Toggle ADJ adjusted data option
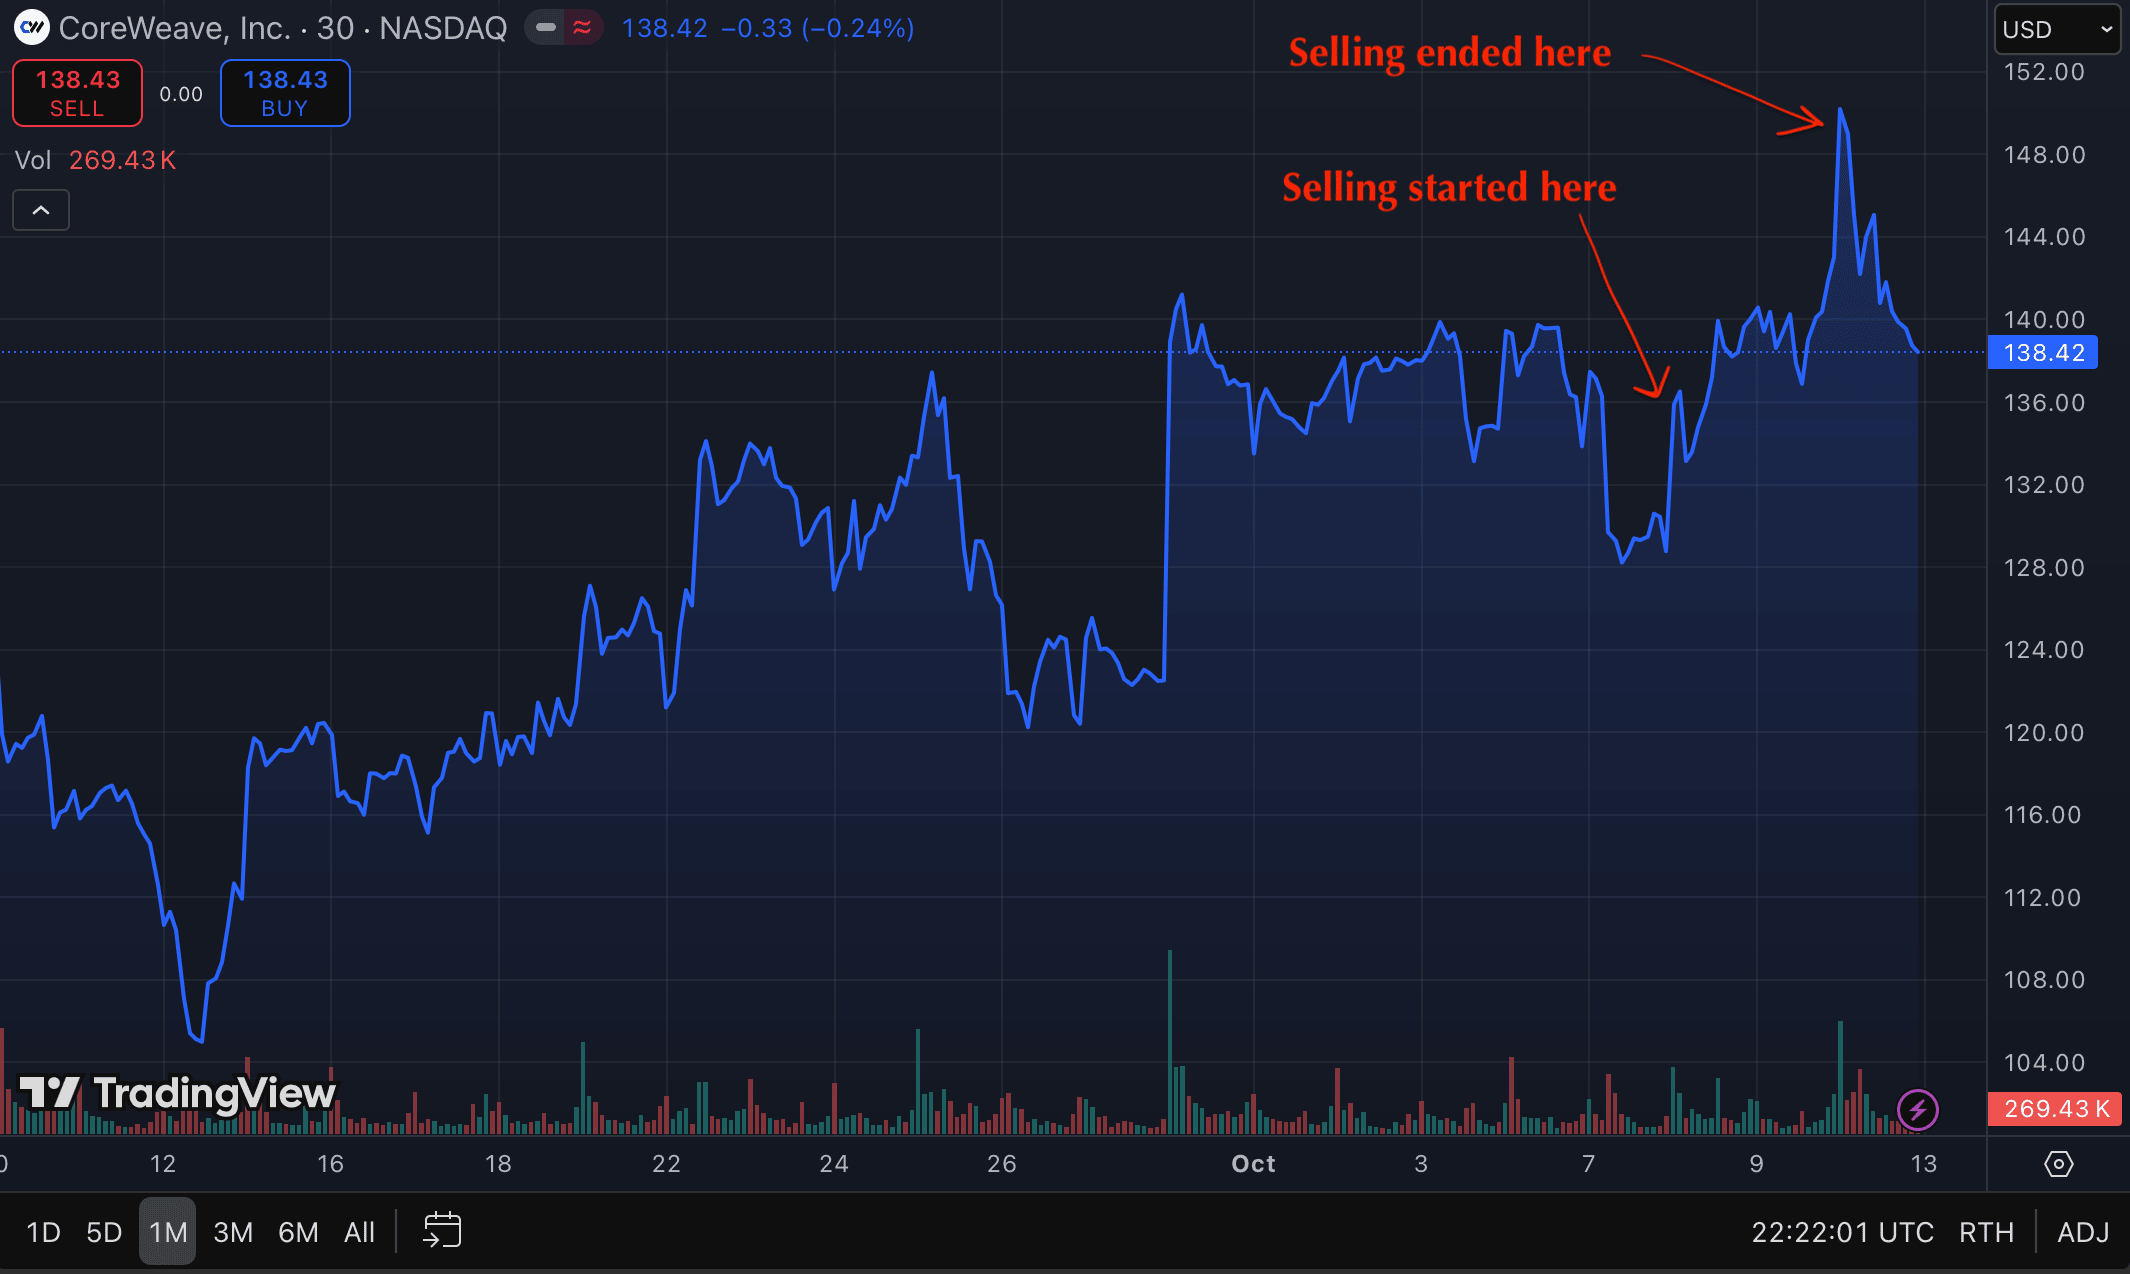Image resolution: width=2130 pixels, height=1274 pixels. point(2083,1232)
